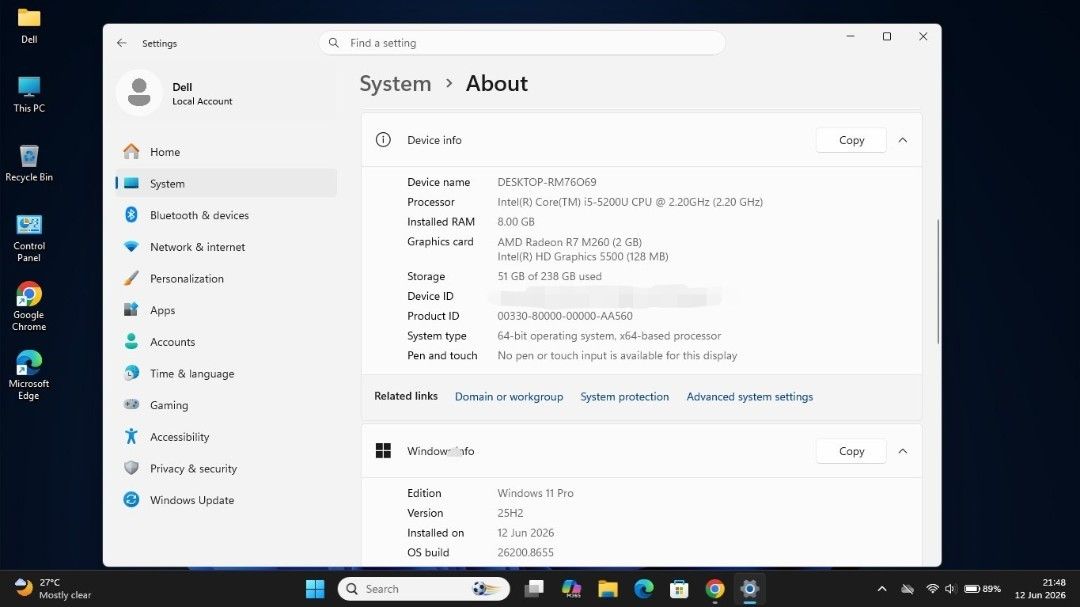
Task: Open the clock showing 21:48
Action: [1040, 588]
